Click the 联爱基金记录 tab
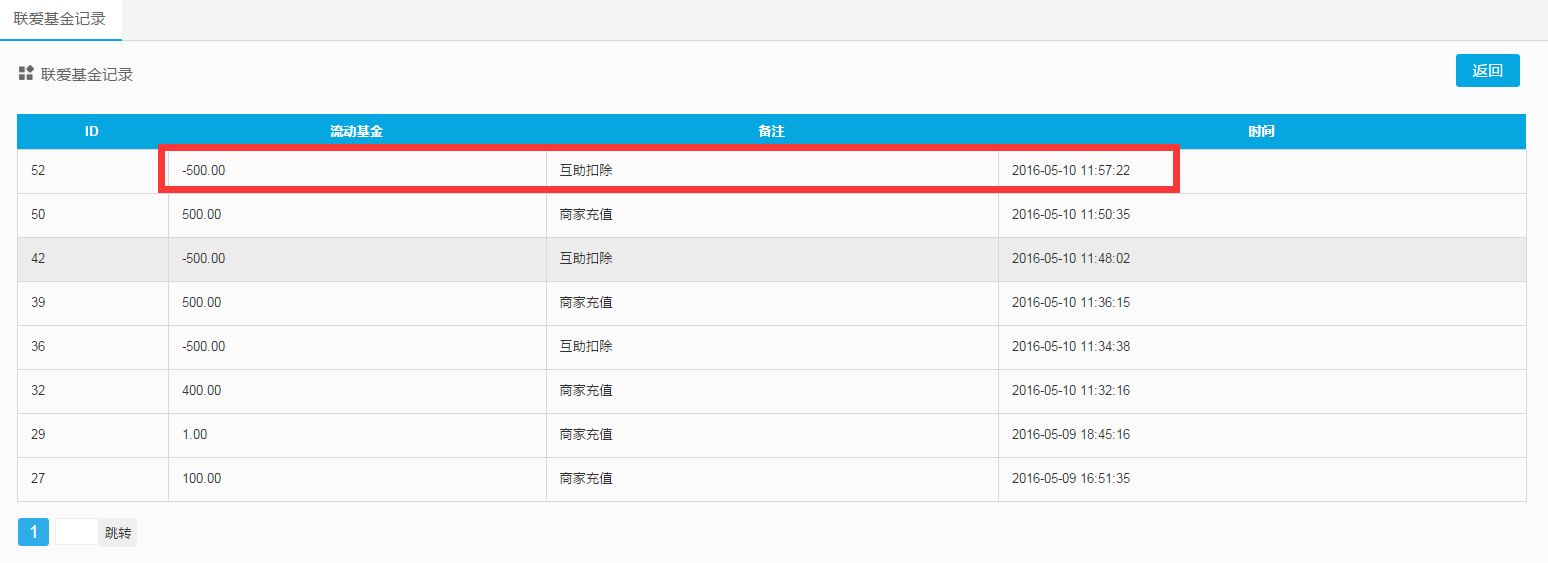This screenshot has width=1548, height=563. [x=60, y=19]
